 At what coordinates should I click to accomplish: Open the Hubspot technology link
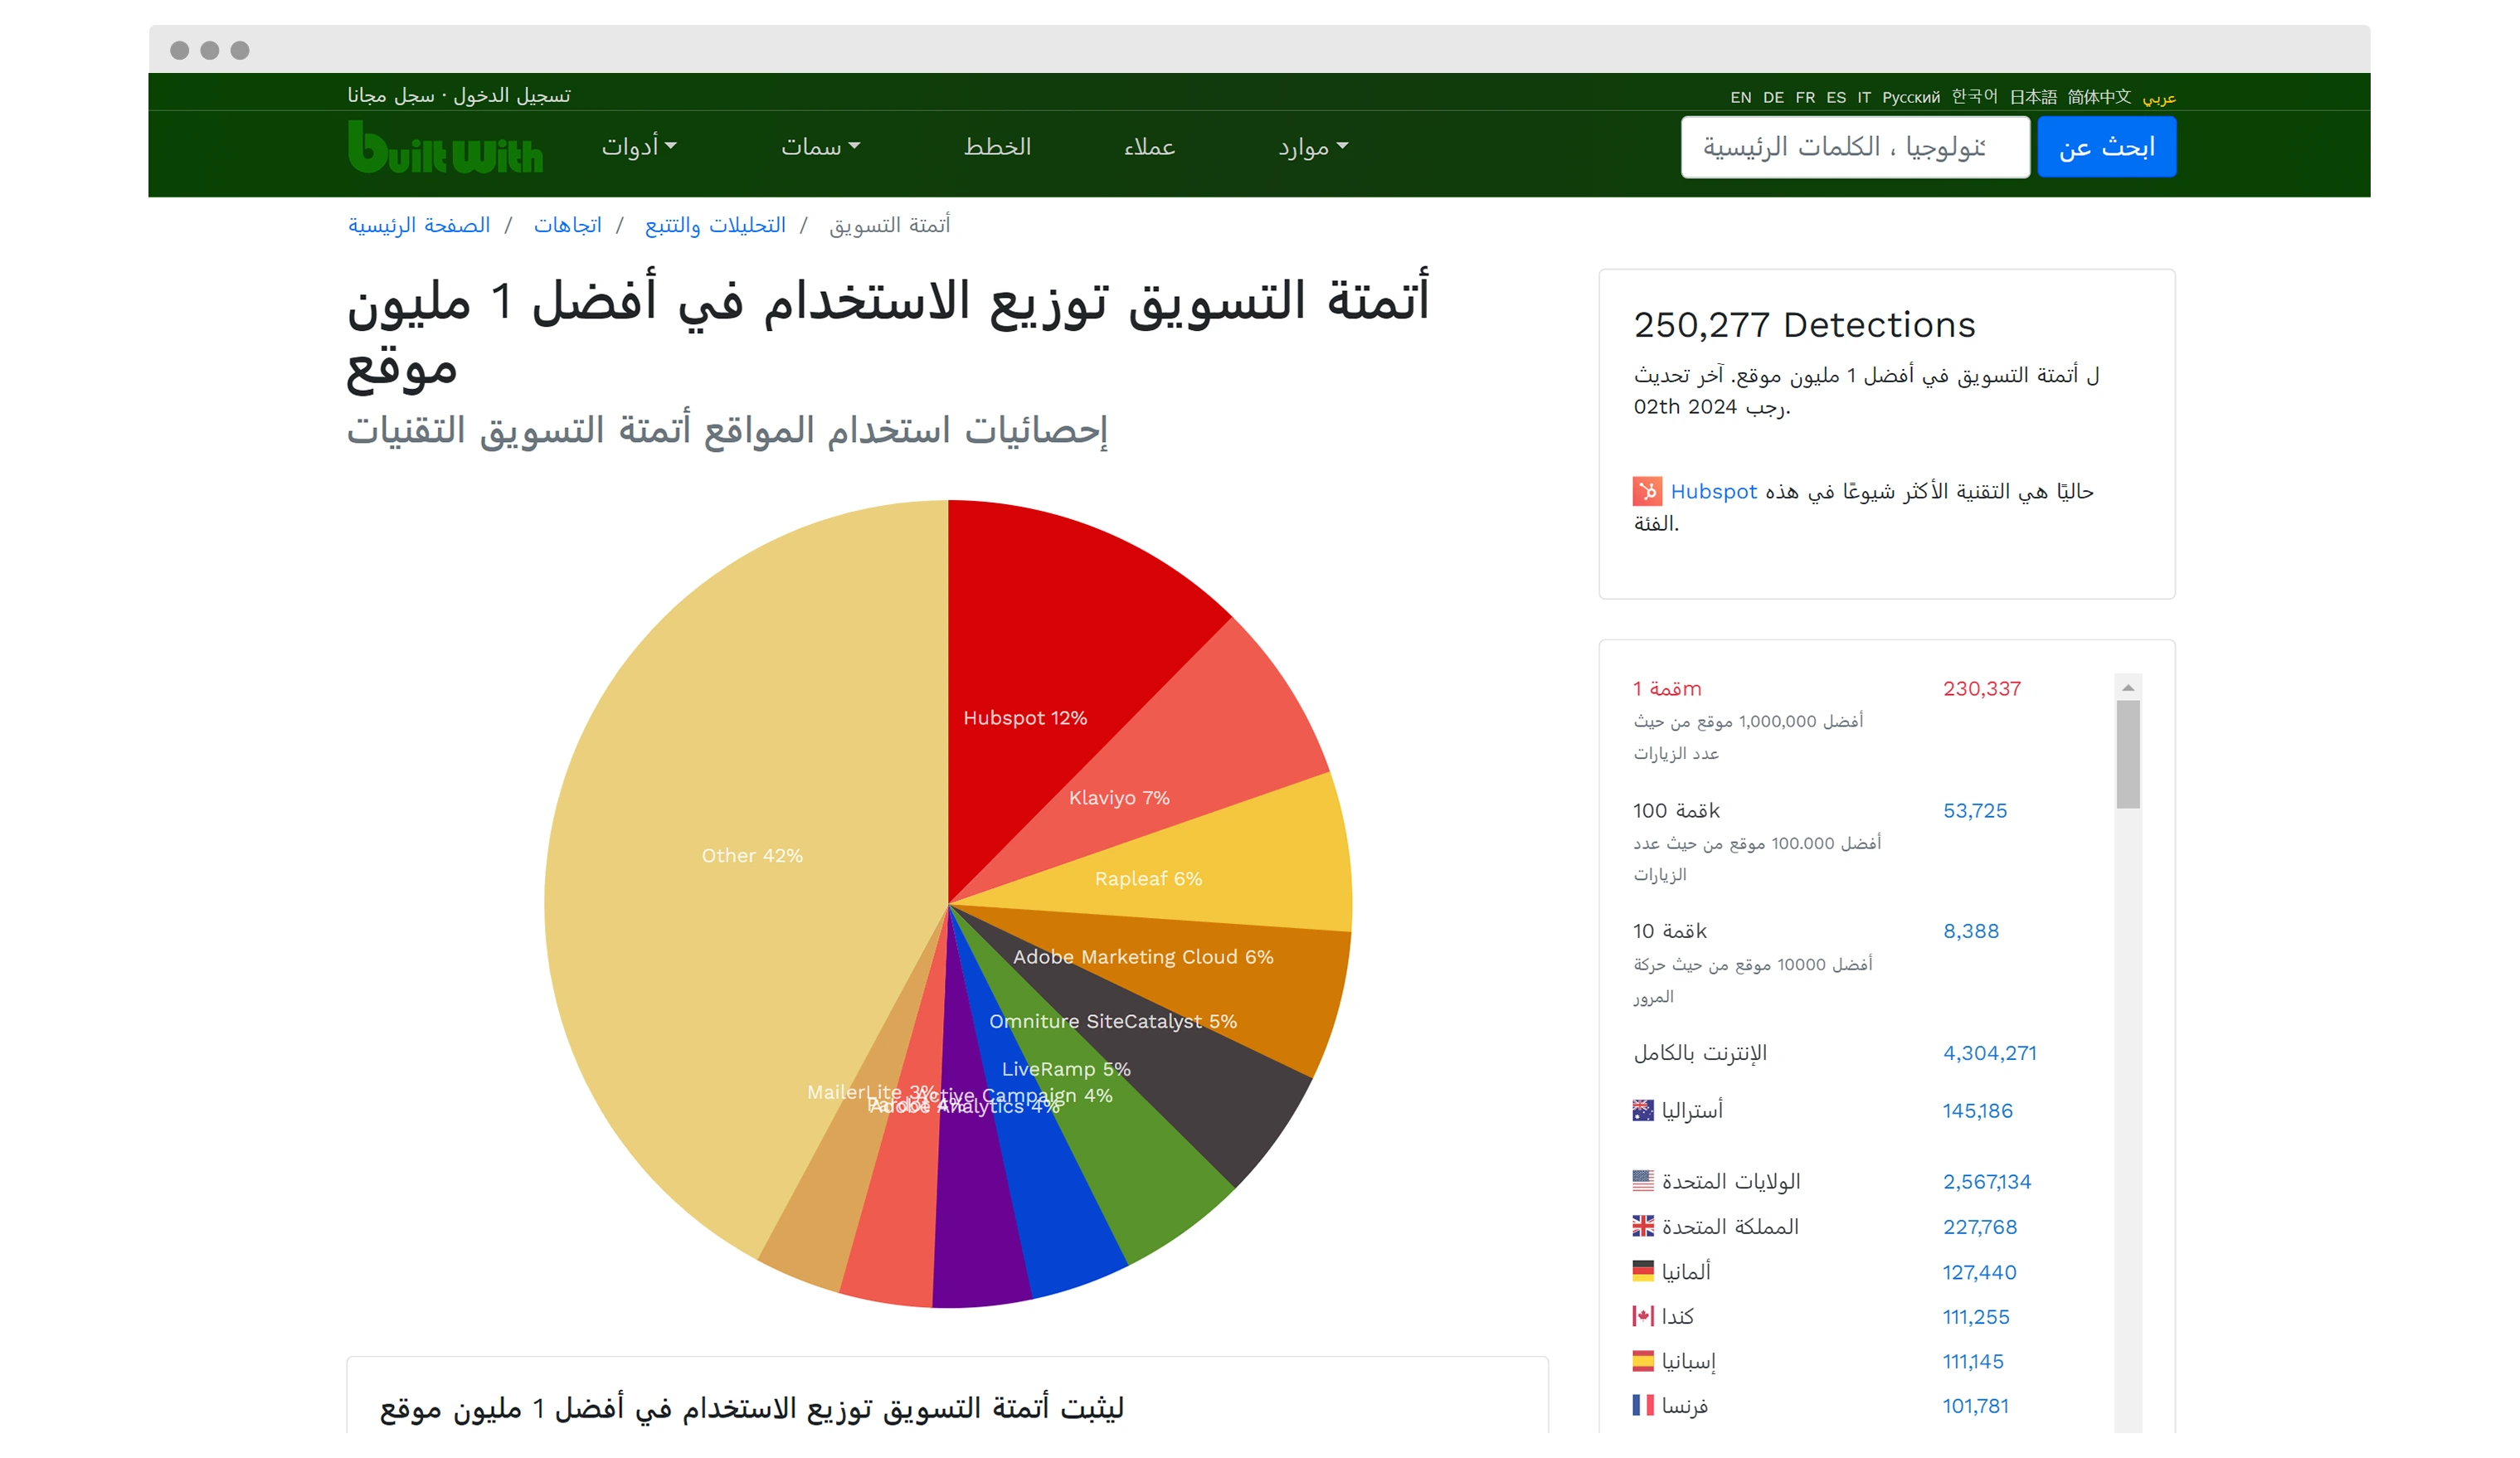(x=1713, y=491)
